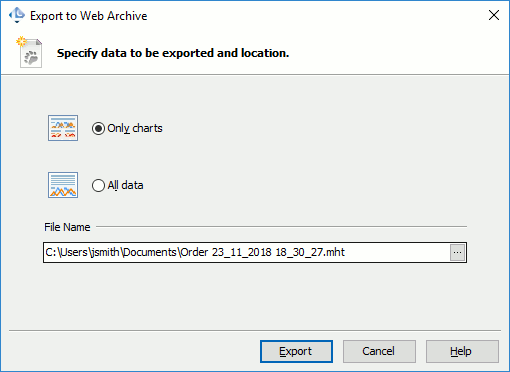Click the Export to Web Archive title

click(89, 16)
